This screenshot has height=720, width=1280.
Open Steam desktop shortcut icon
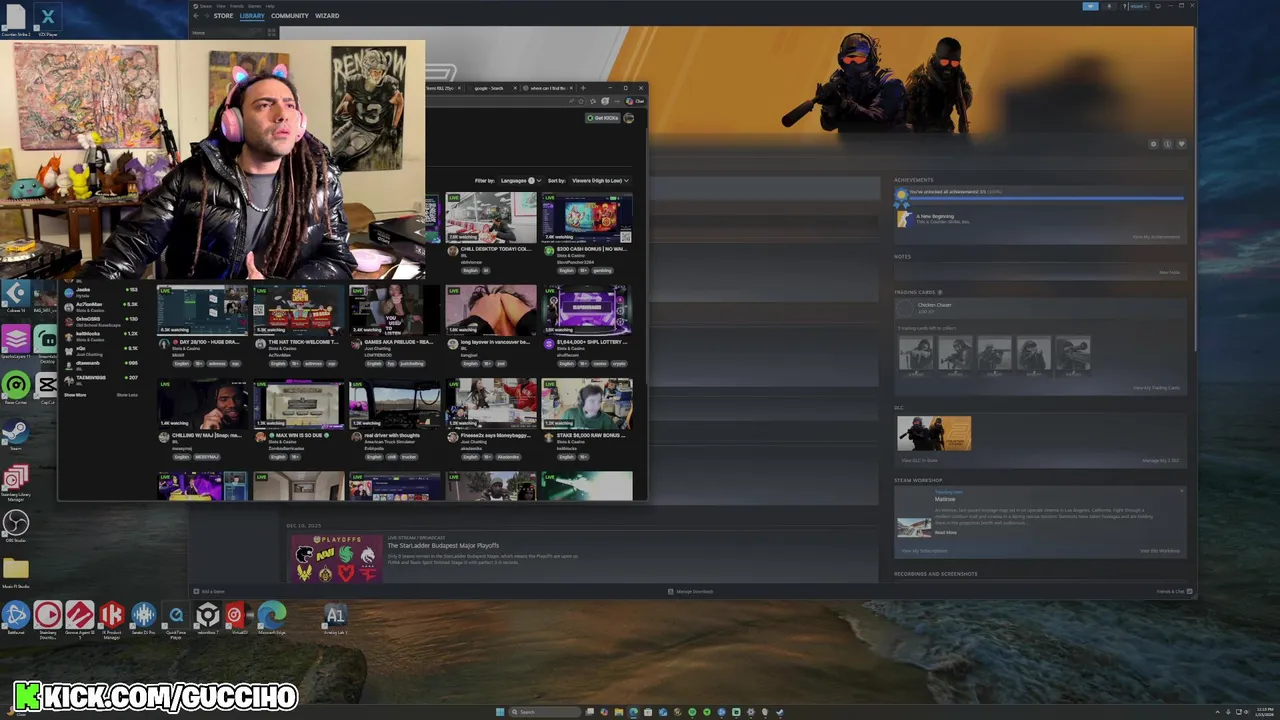click(x=15, y=433)
